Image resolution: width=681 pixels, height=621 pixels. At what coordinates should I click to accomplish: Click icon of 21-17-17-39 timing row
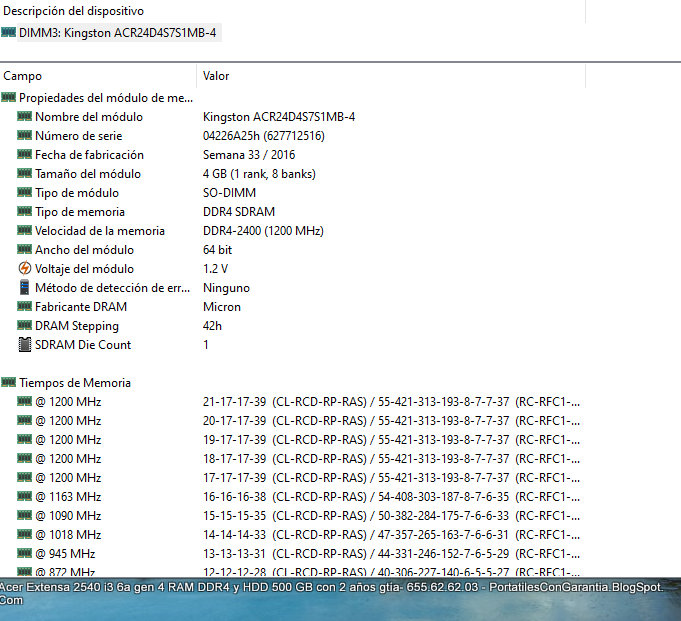point(24,401)
